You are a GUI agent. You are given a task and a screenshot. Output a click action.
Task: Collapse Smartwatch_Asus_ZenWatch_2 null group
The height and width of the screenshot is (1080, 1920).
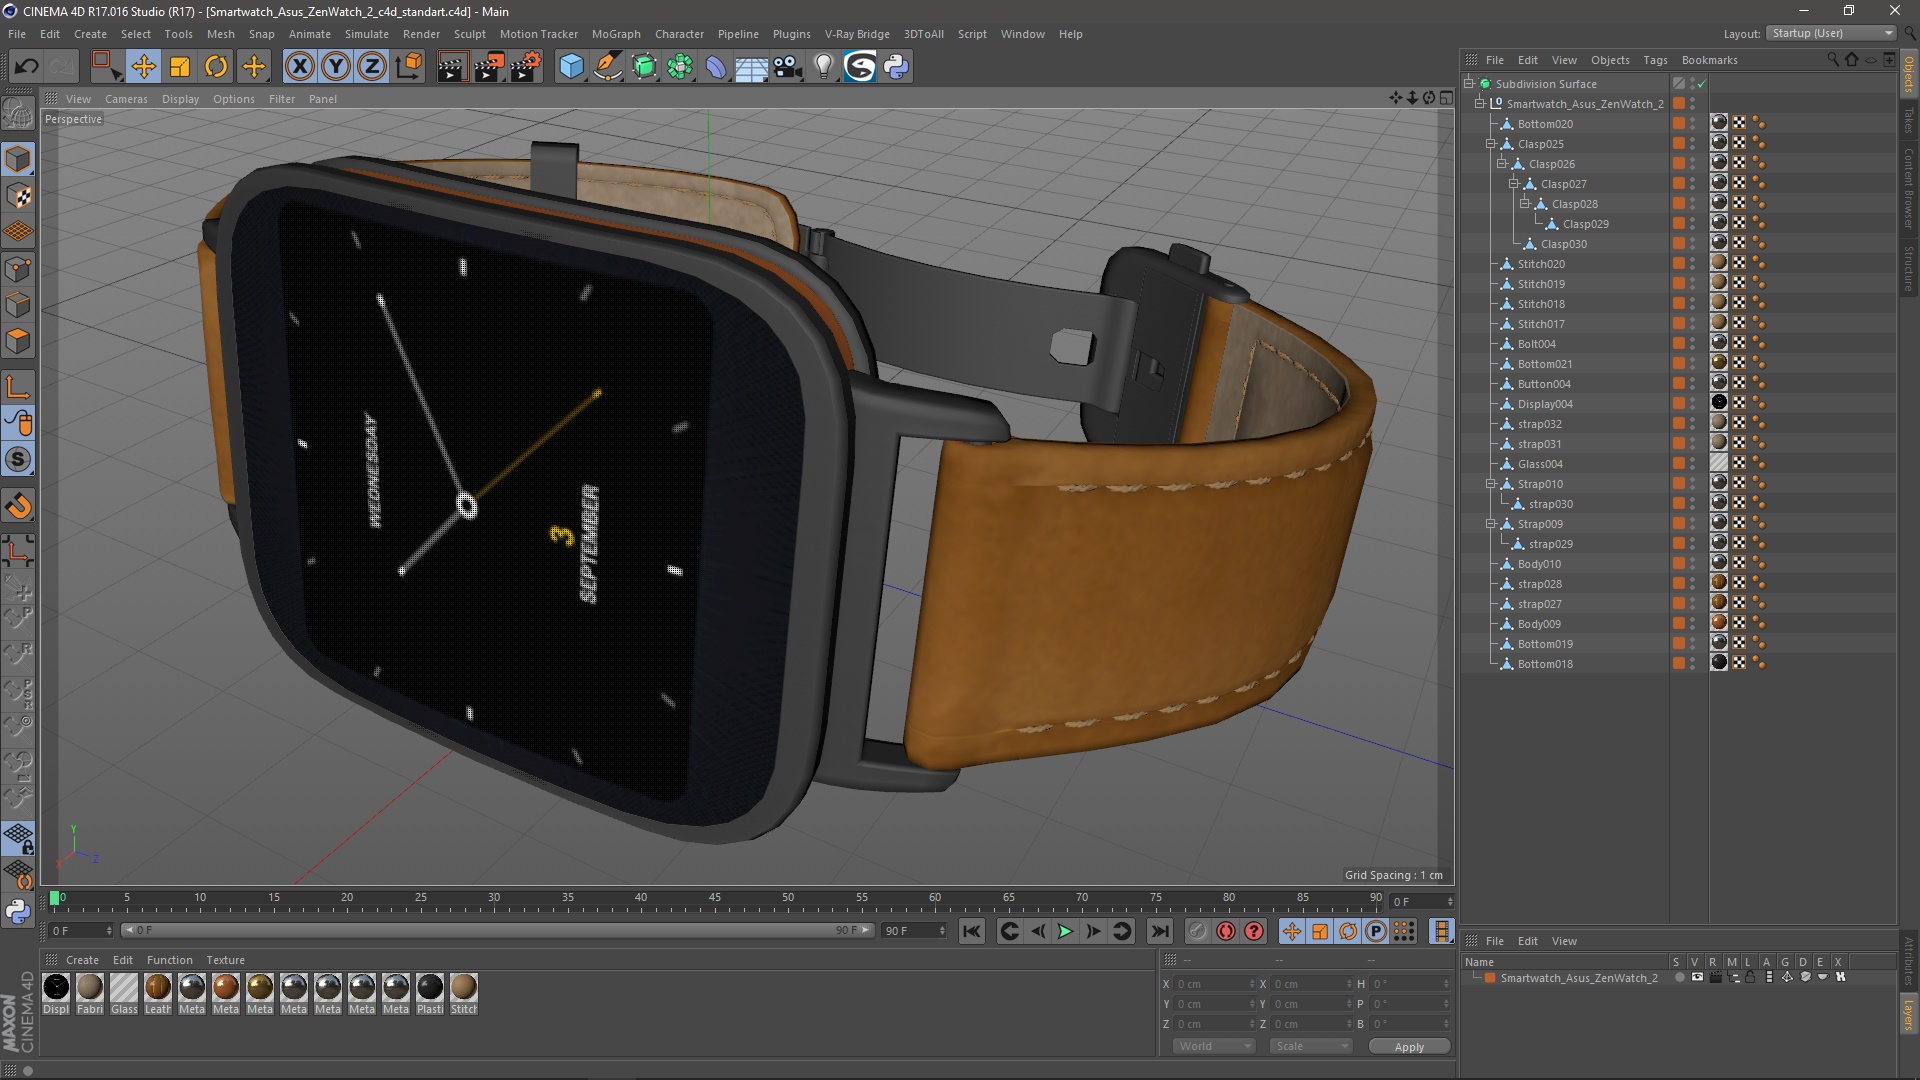(x=1480, y=104)
